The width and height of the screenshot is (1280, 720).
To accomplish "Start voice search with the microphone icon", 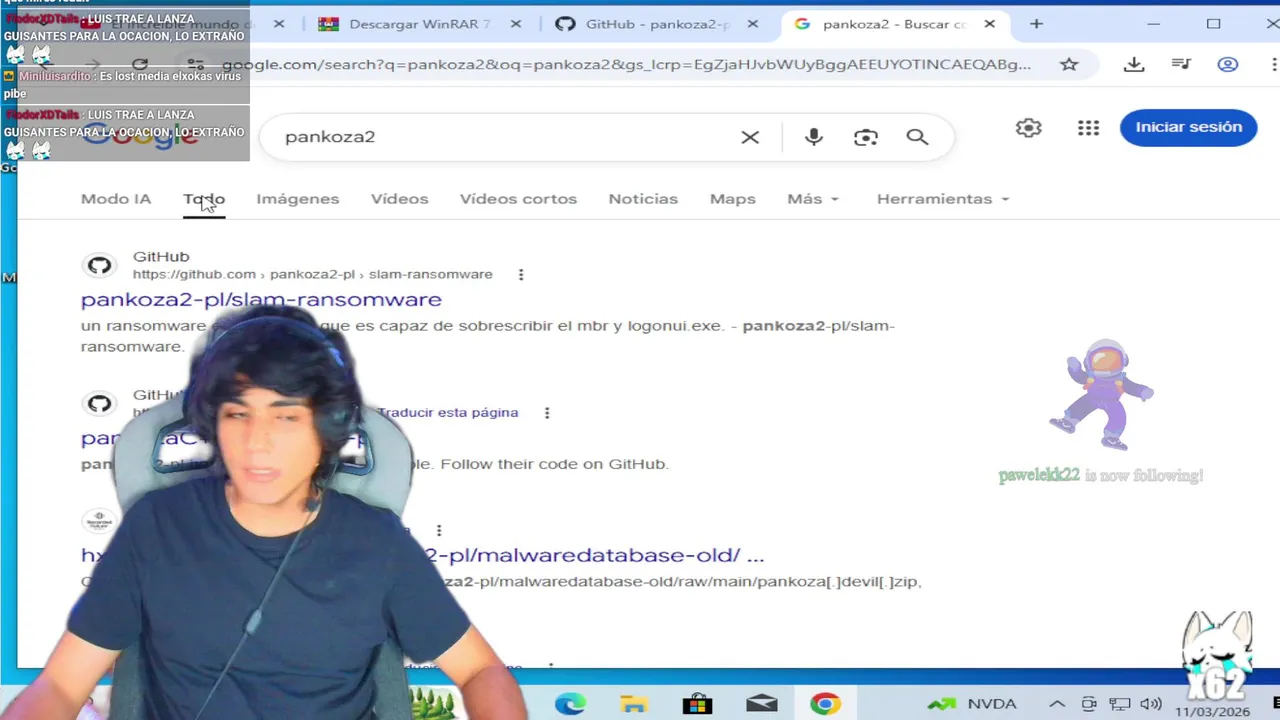I will tap(814, 137).
